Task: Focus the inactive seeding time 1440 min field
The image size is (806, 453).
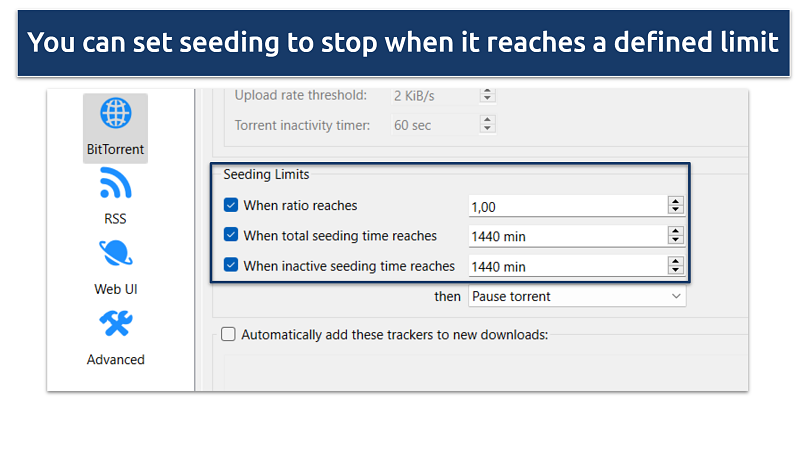Action: point(566,266)
